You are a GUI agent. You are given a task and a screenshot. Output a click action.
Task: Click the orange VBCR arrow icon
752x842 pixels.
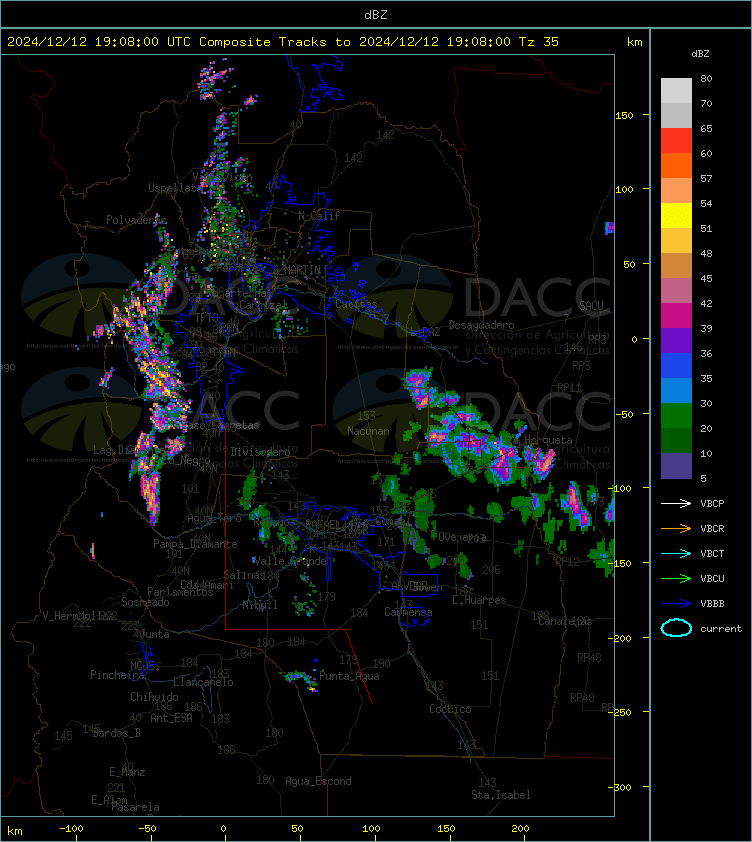pos(676,528)
